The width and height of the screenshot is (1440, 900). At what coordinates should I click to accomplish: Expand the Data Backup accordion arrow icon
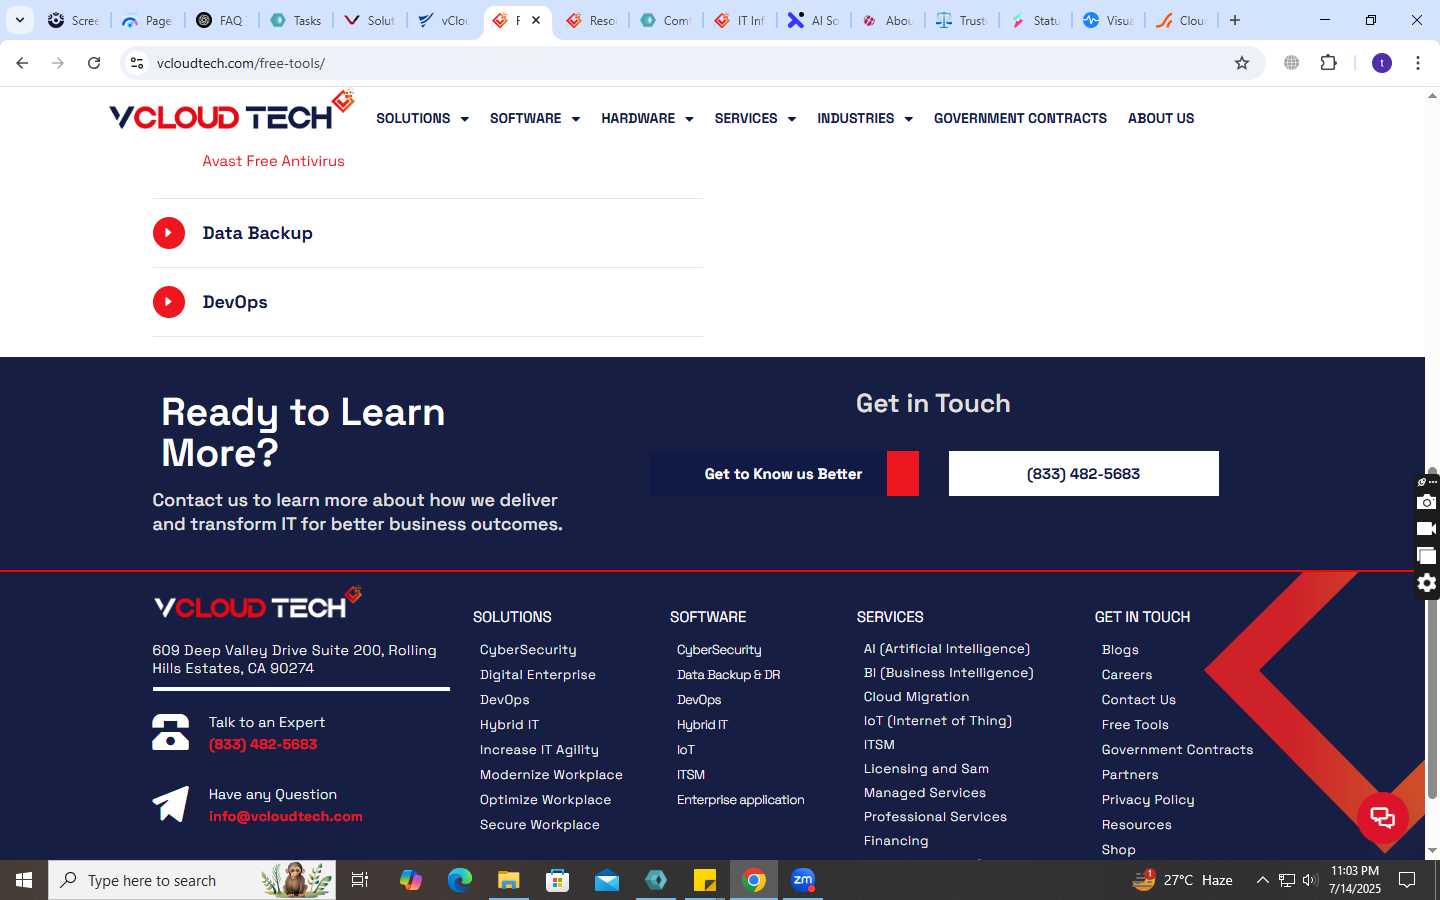click(x=168, y=233)
